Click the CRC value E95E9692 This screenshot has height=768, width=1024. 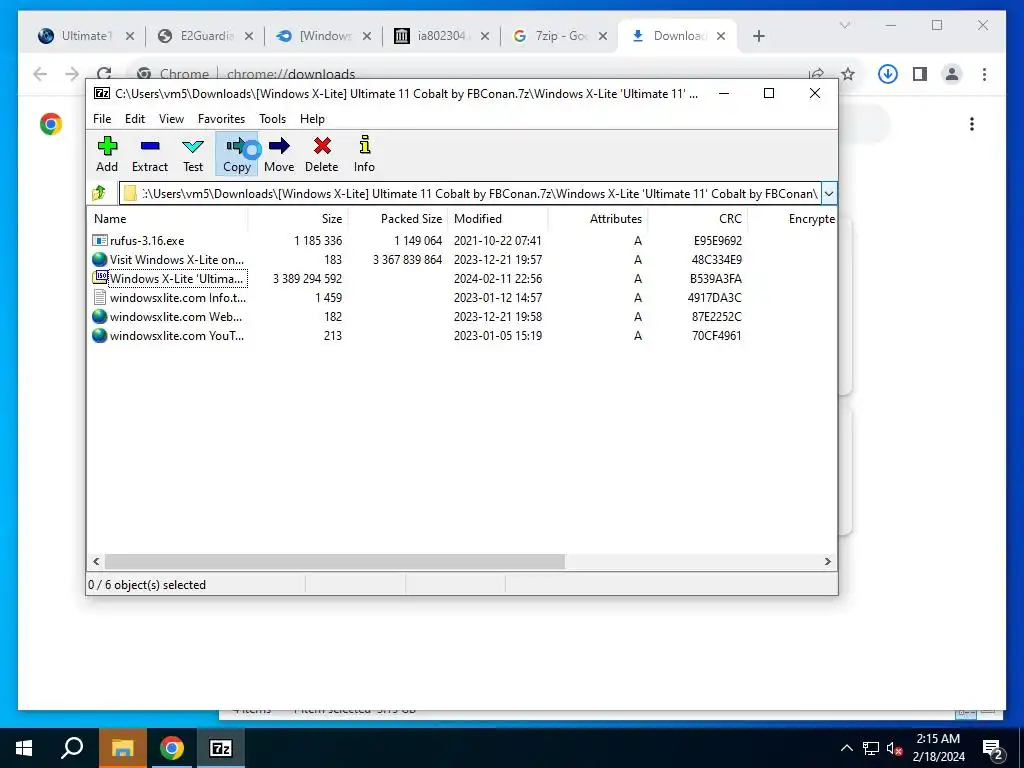(x=717, y=241)
